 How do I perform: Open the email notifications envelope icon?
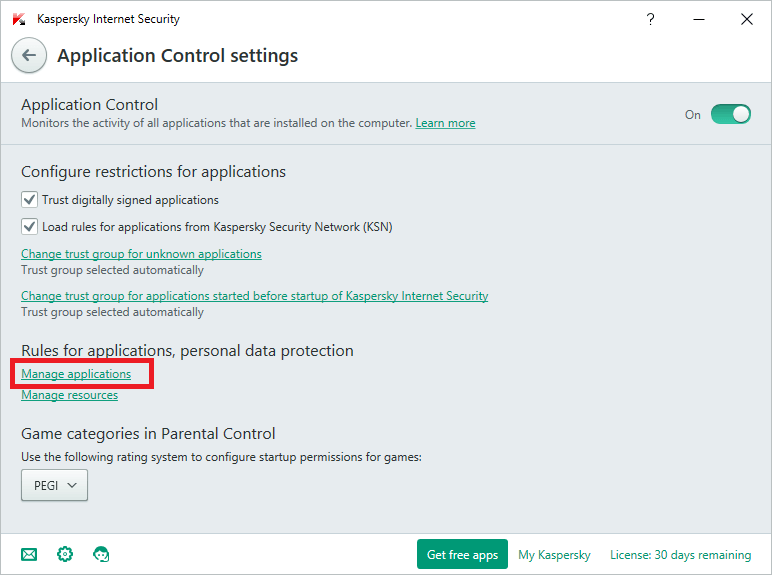point(29,554)
